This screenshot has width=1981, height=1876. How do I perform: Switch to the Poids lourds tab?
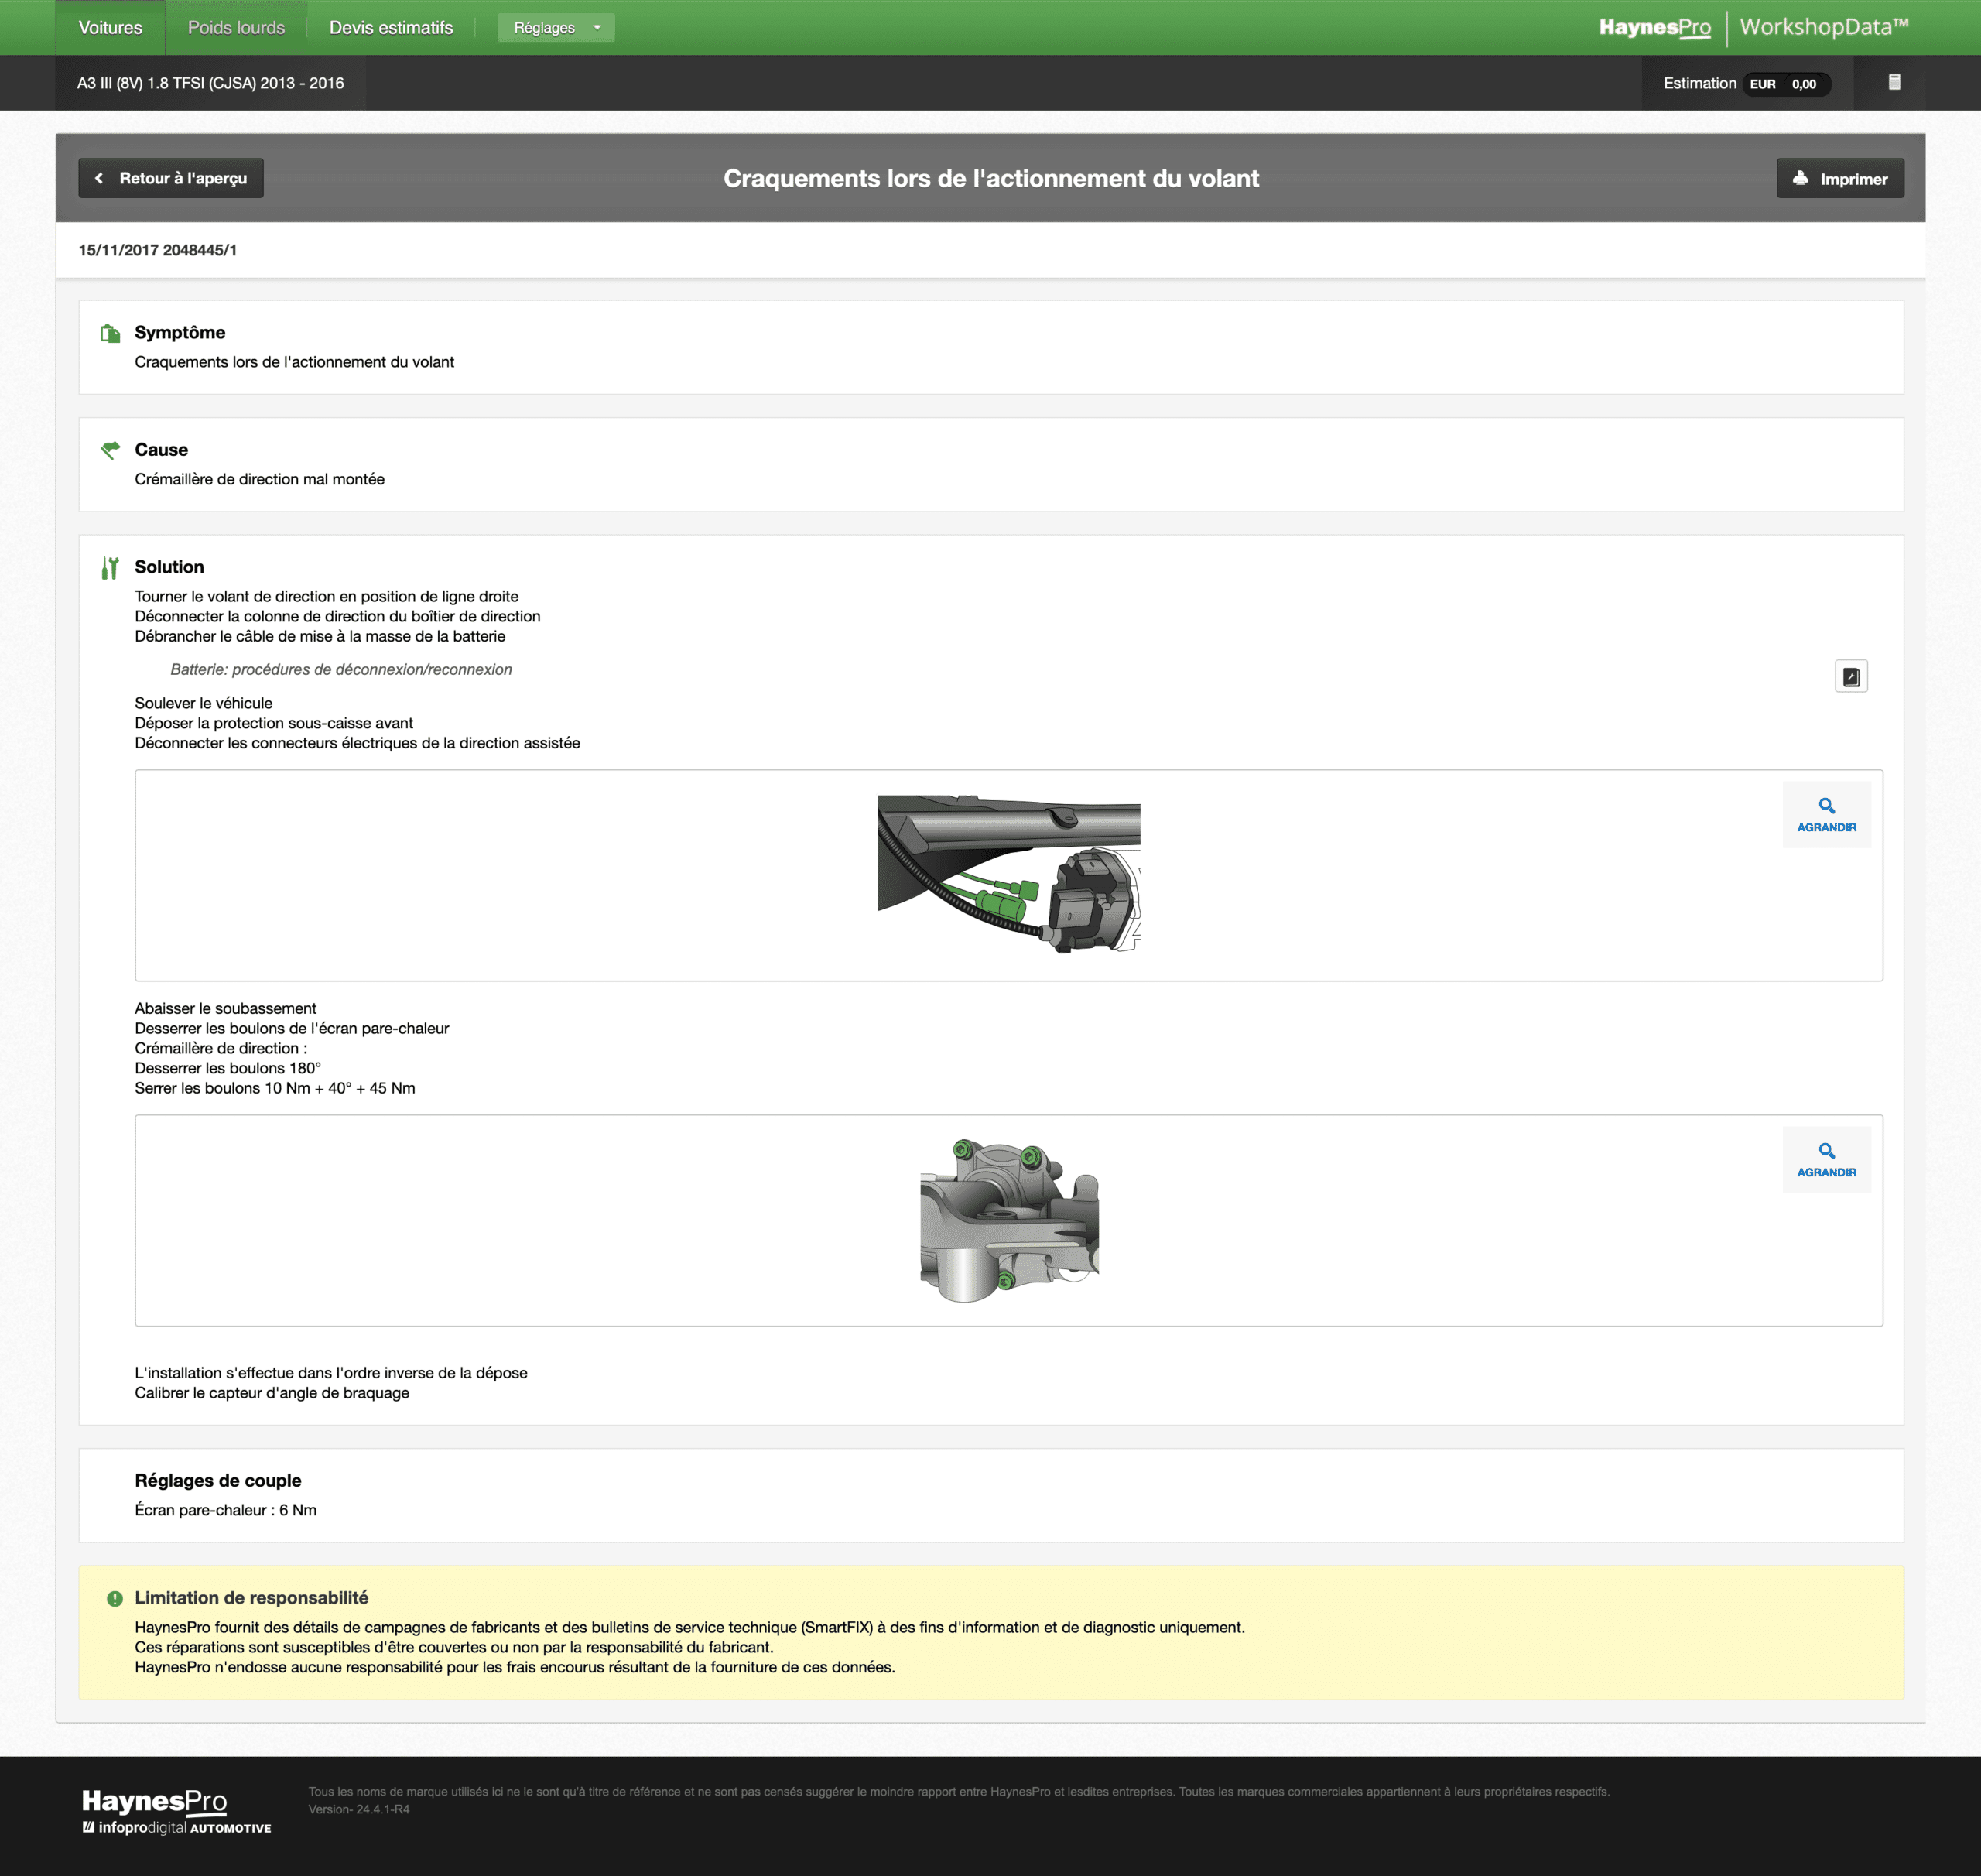pos(236,28)
